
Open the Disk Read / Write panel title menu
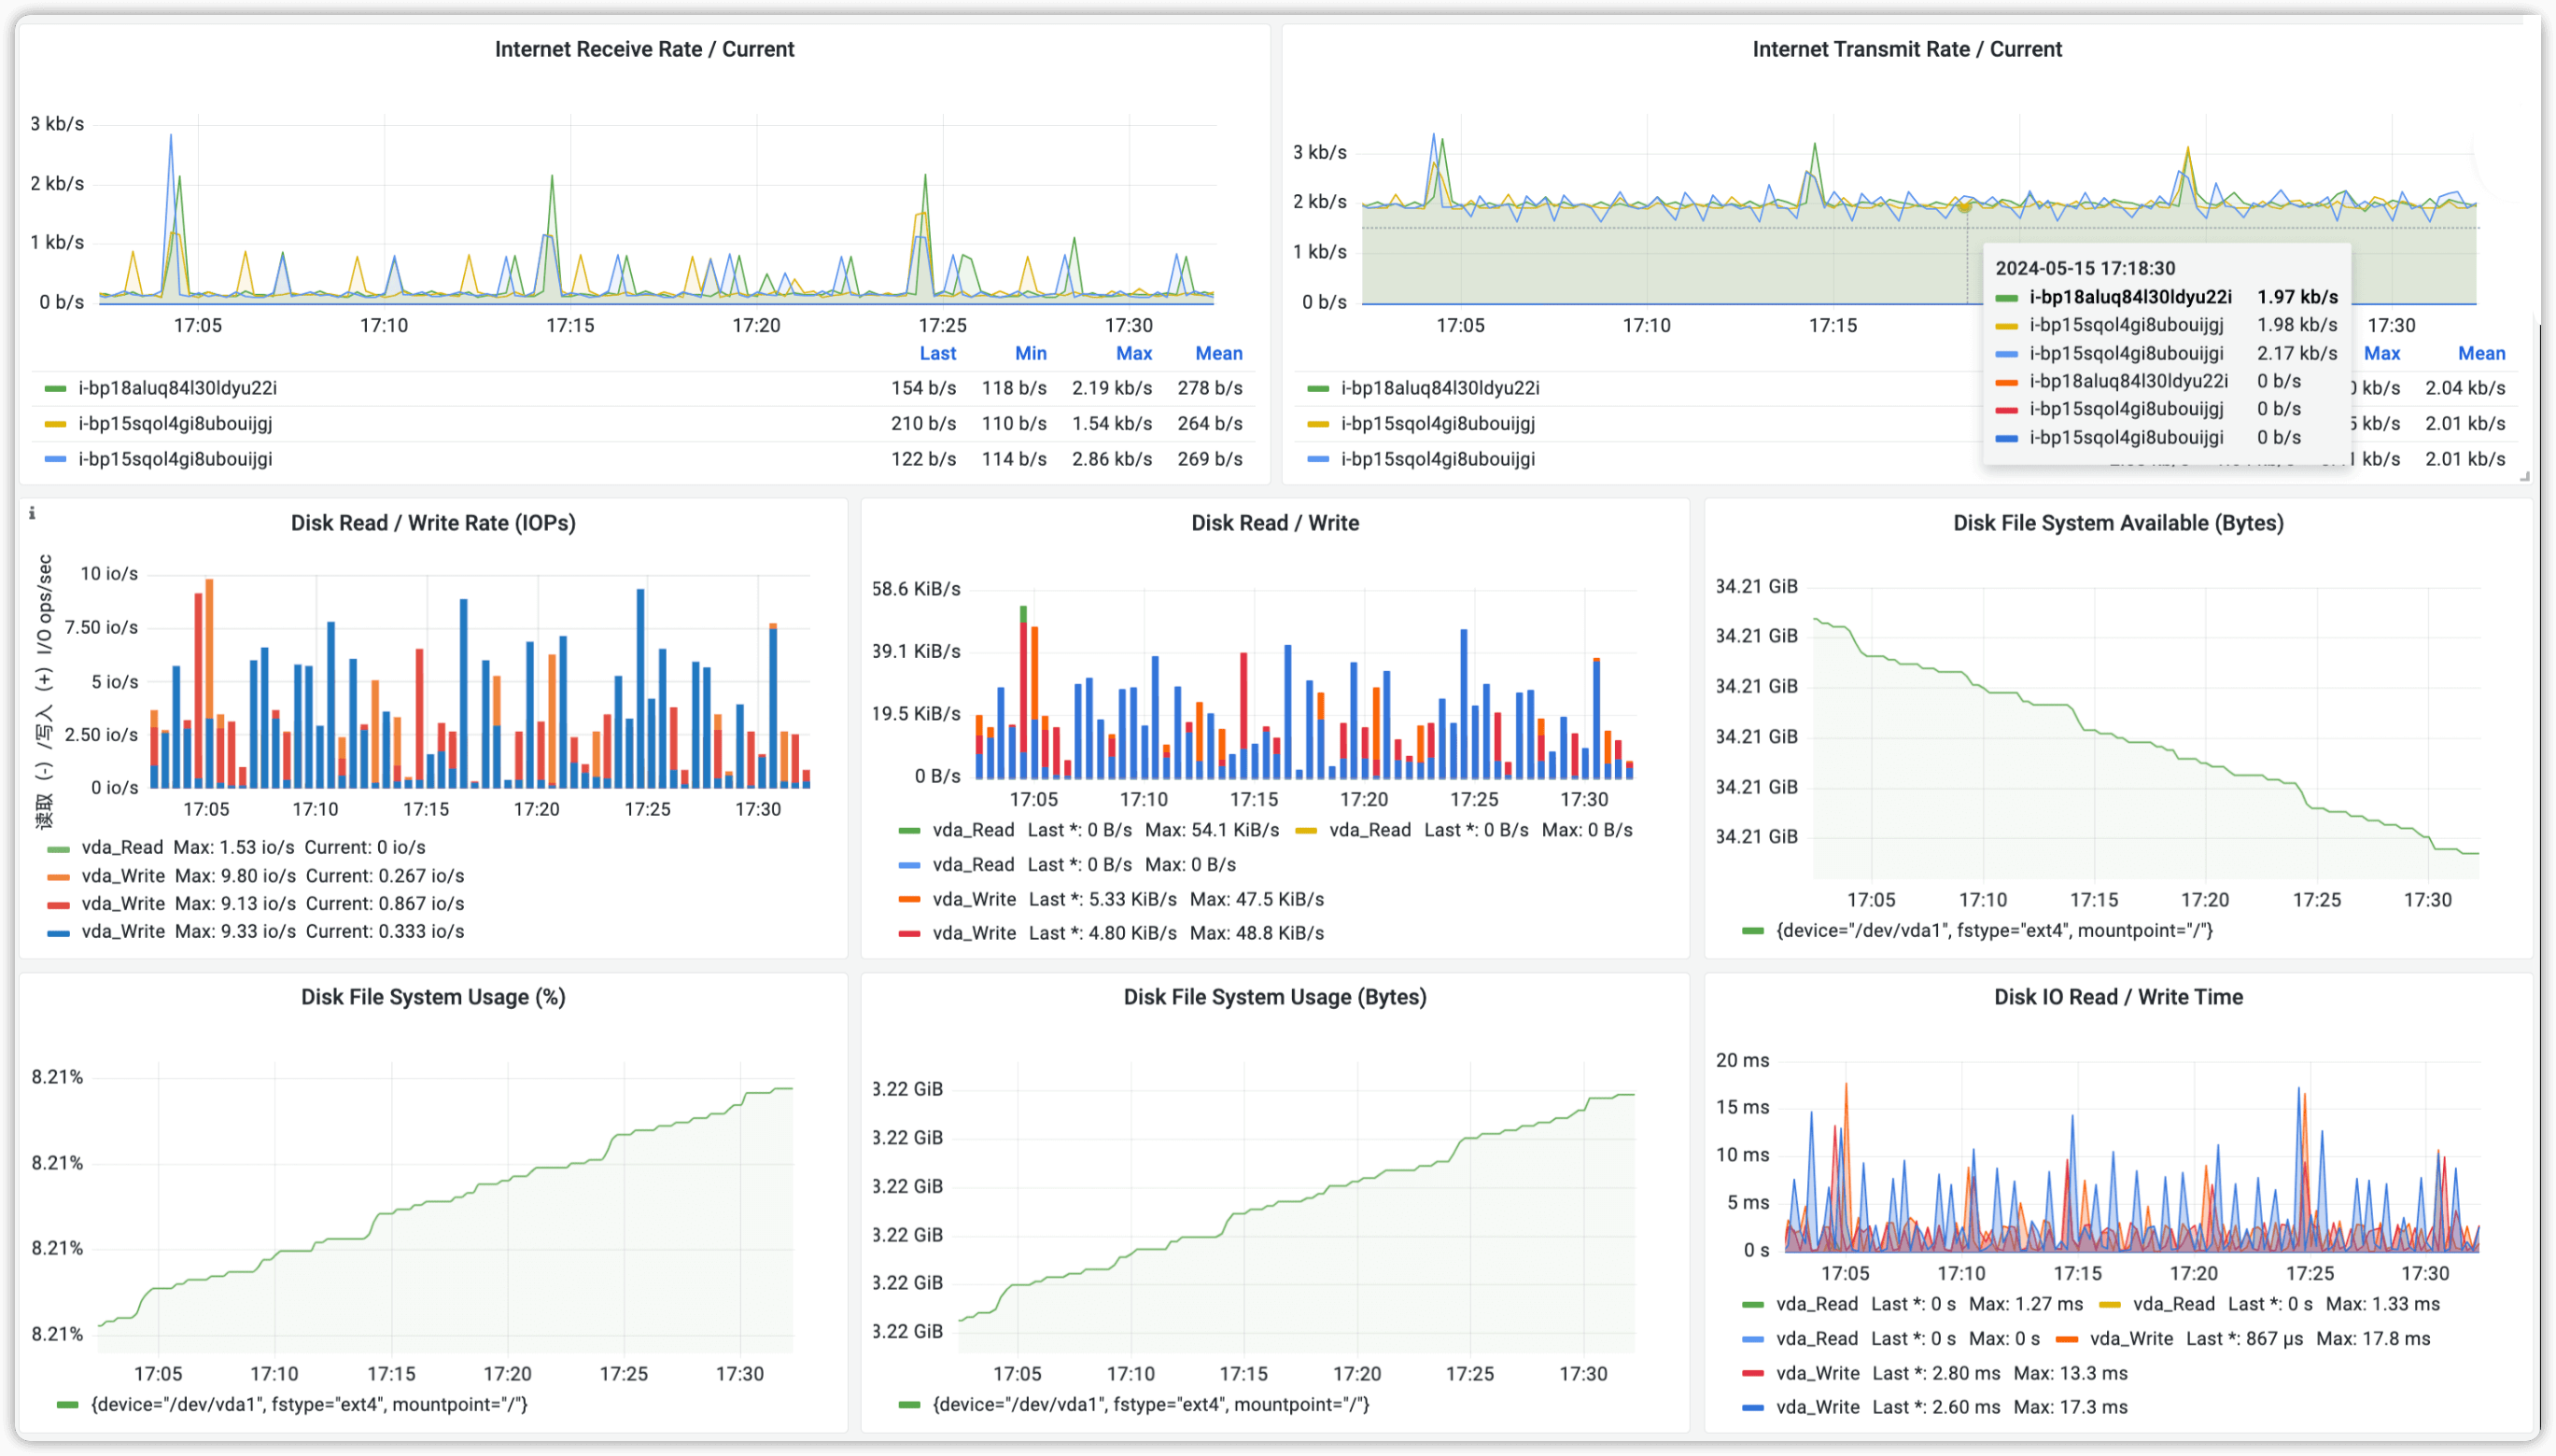(x=1274, y=523)
